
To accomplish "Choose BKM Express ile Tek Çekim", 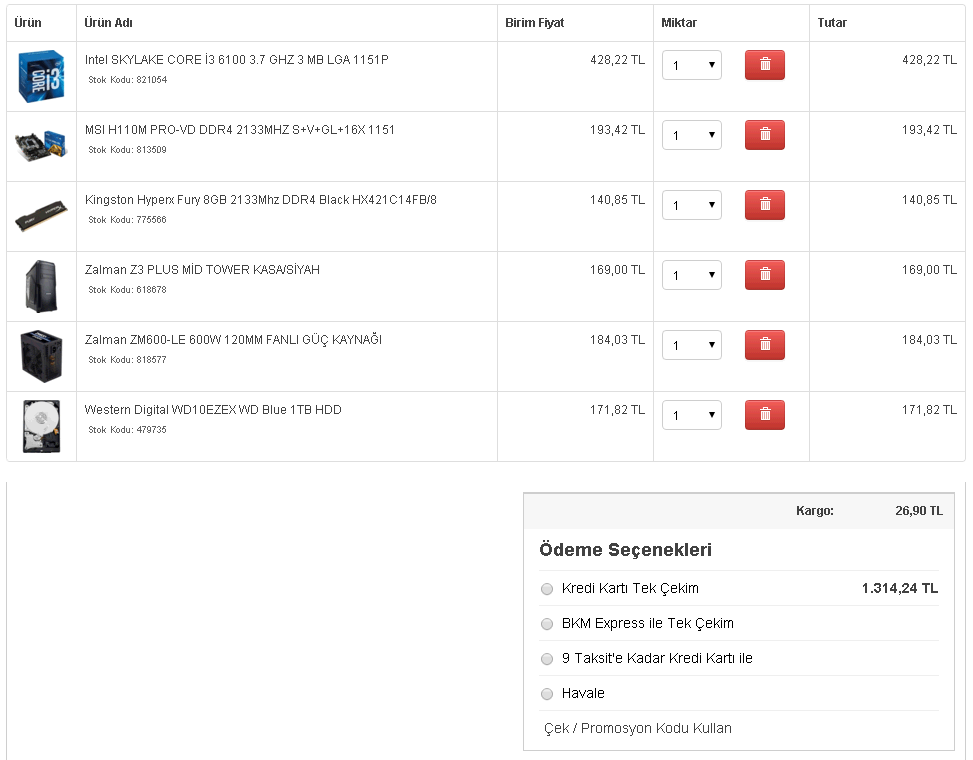I will [547, 624].
